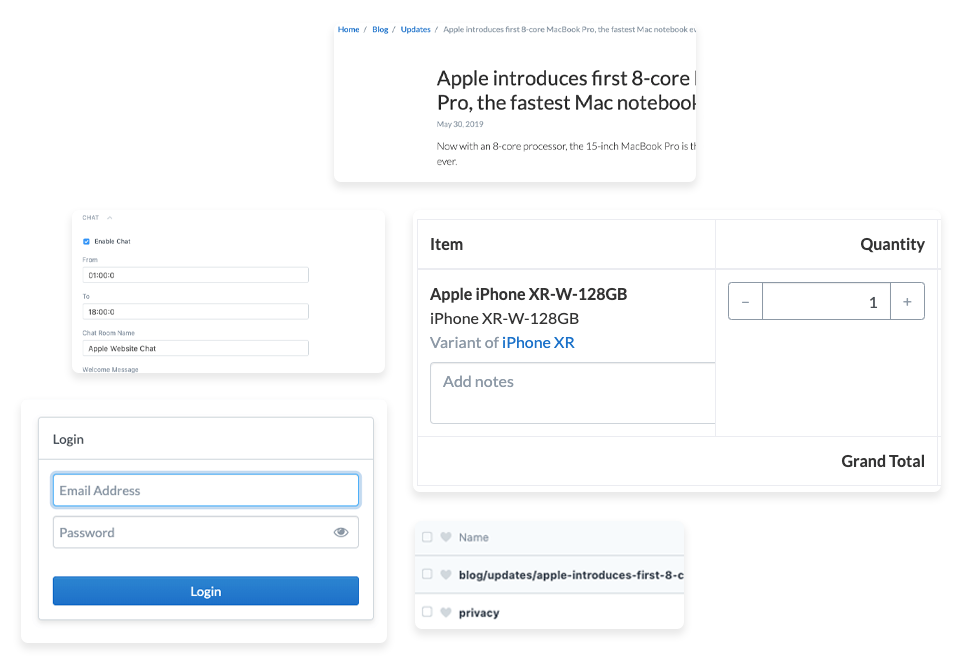Screen dimensions: 965x666
Task: Toggle password visibility eye icon
Action: 341,532
